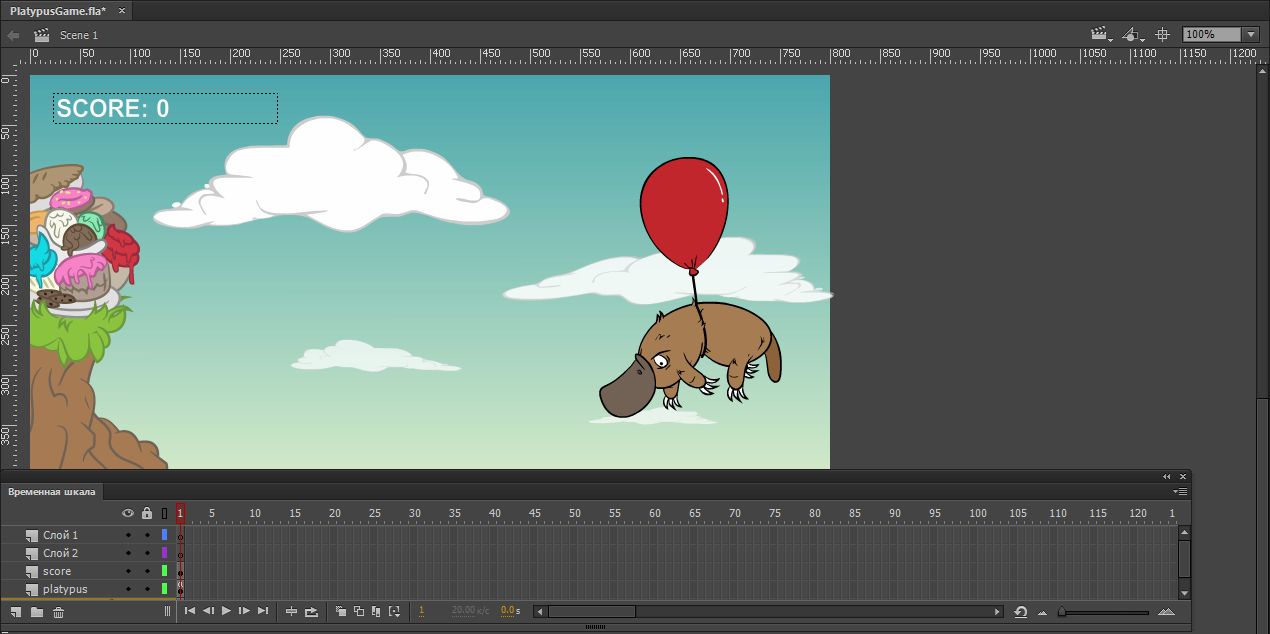
Task: Toggle visibility dot for the score layer
Action: 128,571
